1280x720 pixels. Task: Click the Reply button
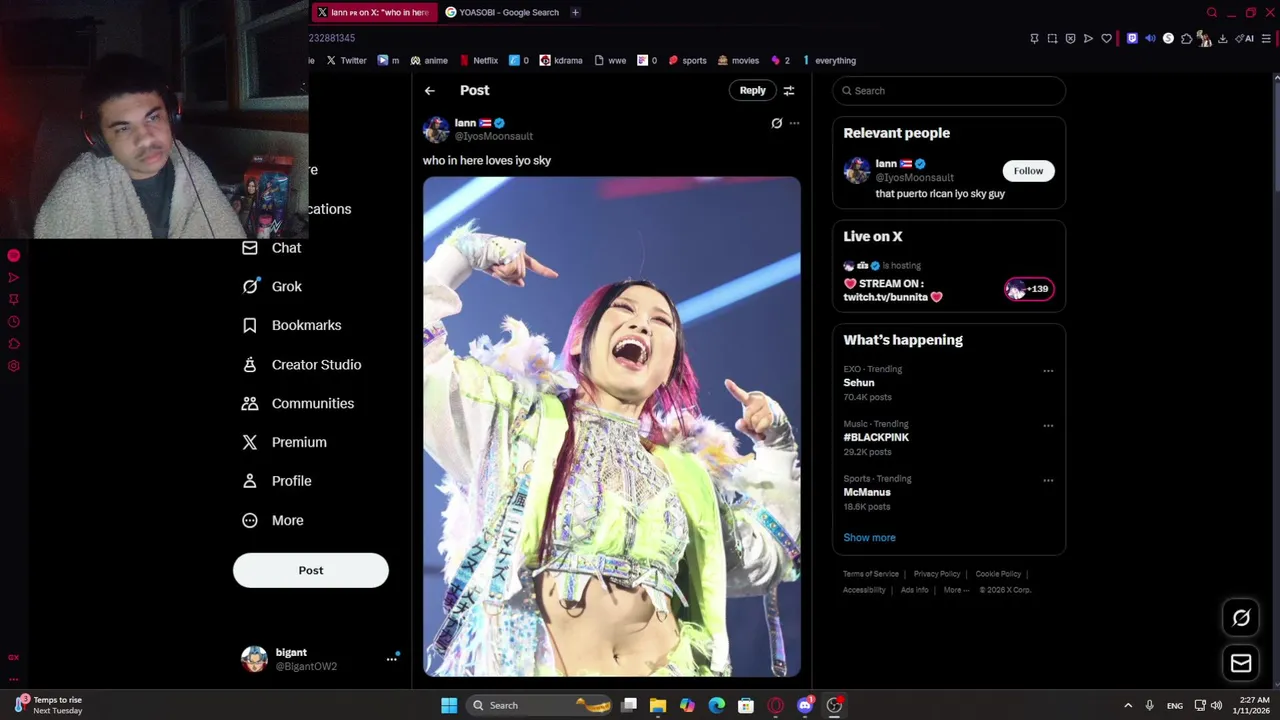tap(752, 91)
